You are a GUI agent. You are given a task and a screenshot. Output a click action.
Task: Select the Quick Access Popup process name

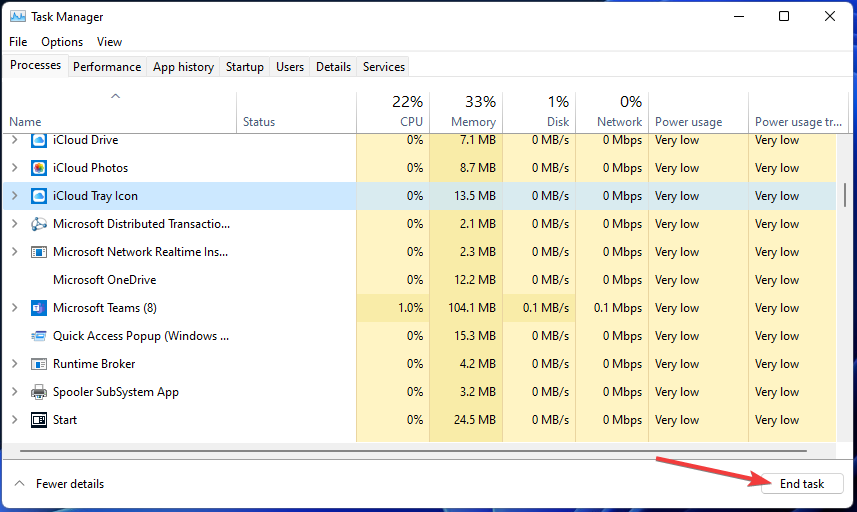click(x=140, y=336)
